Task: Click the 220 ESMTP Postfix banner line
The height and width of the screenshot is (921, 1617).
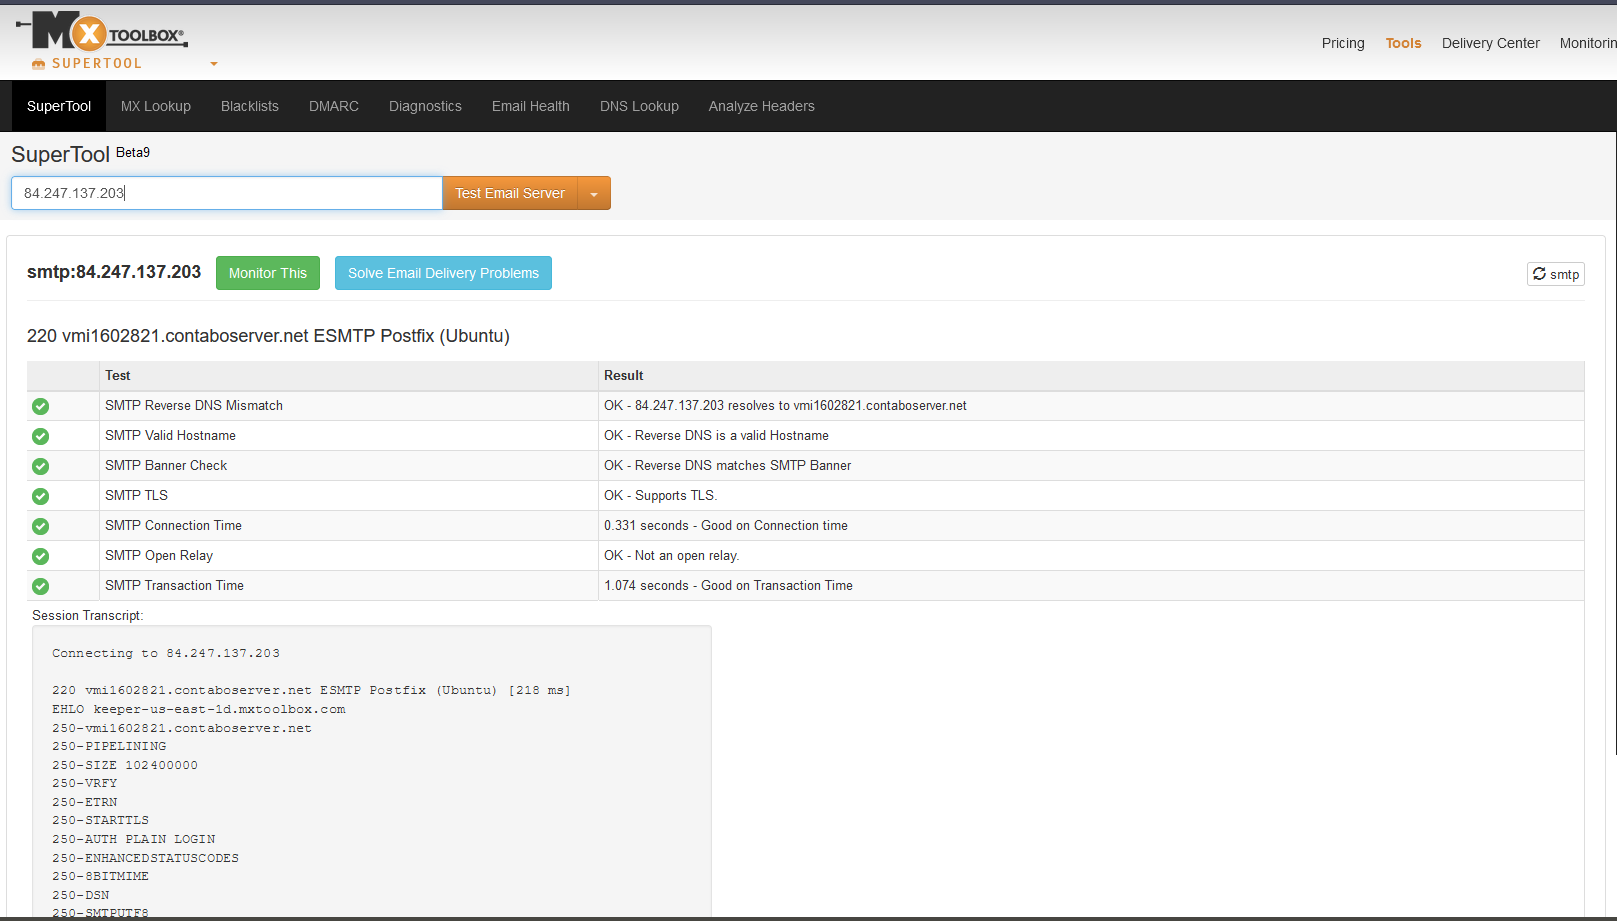Action: (x=269, y=336)
